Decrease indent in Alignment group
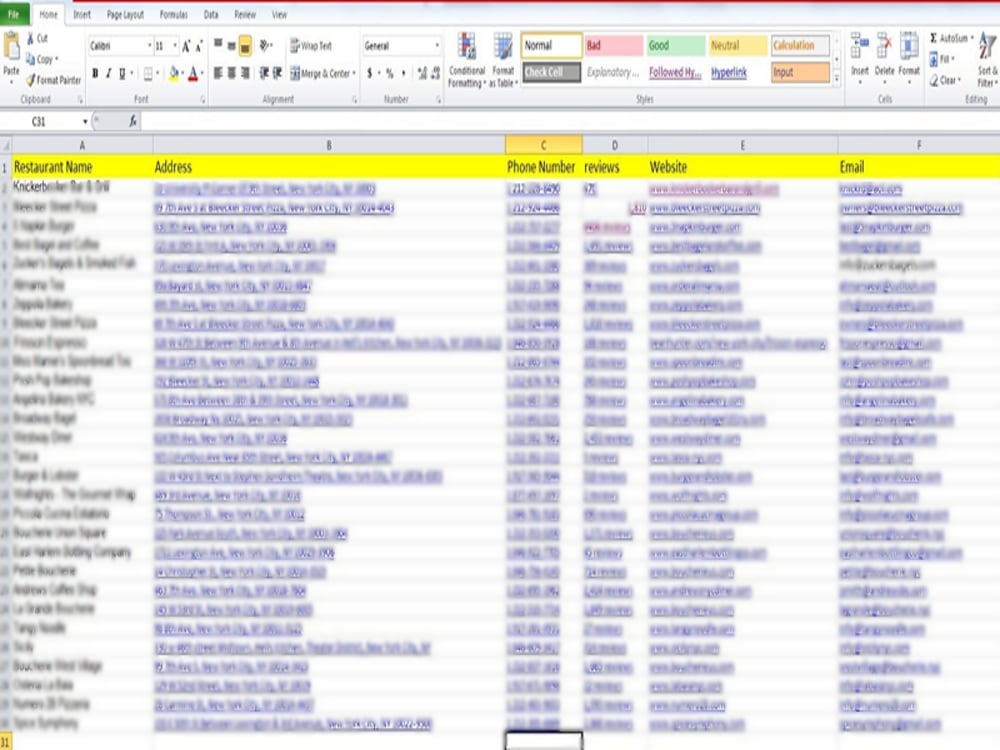1000x750 pixels. [x=263, y=73]
